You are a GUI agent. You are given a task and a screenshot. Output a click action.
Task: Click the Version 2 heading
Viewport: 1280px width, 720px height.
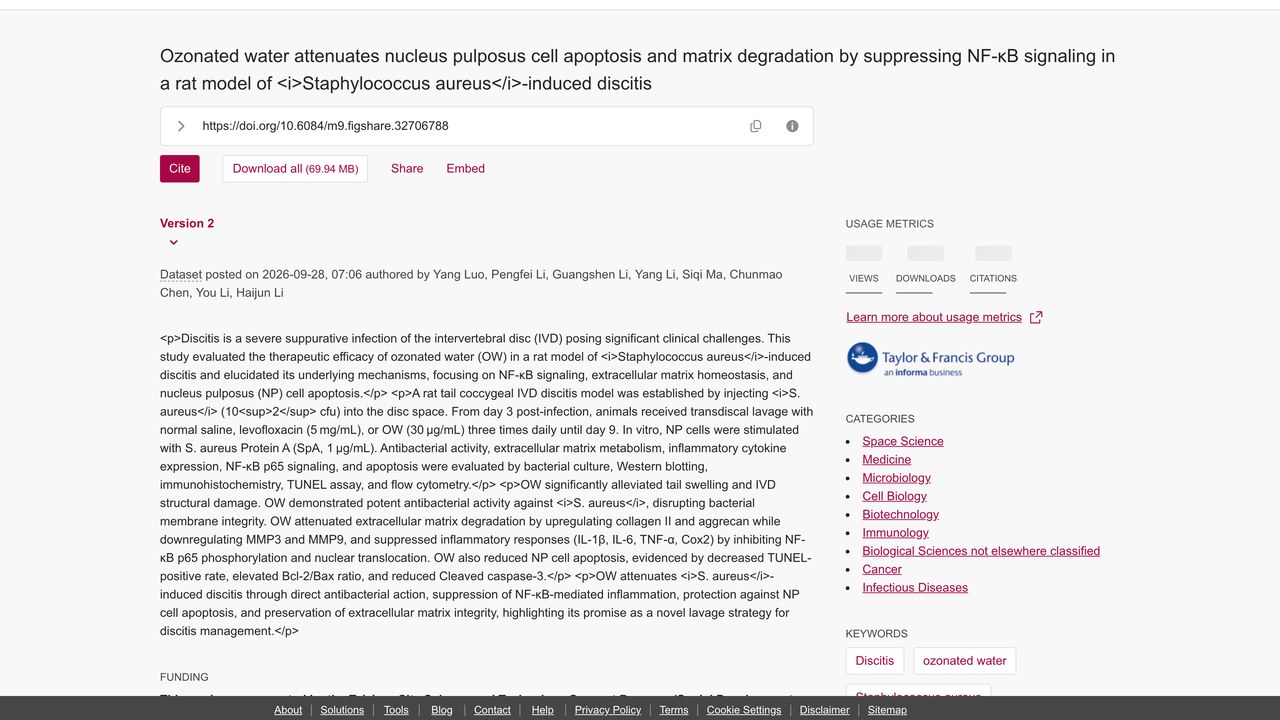point(187,223)
